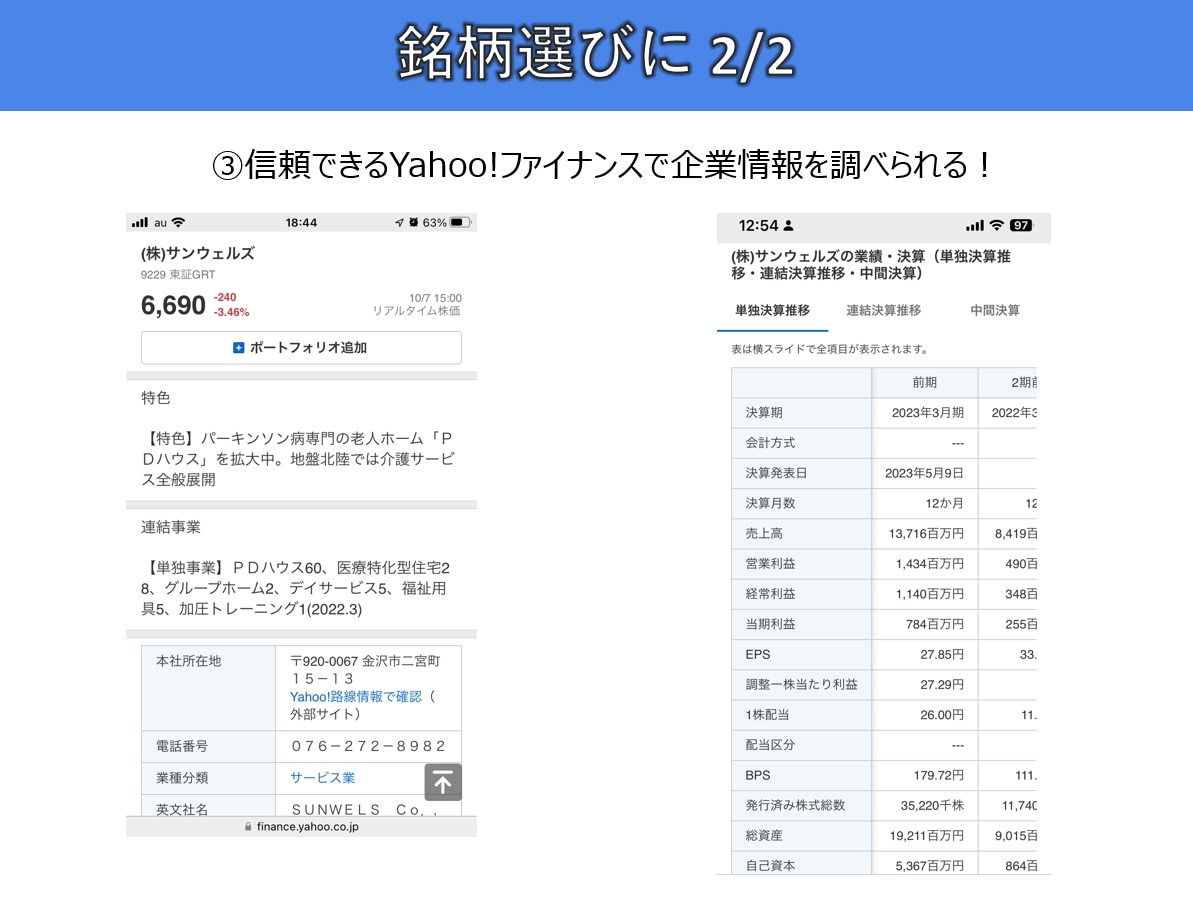Click the signal bars in right phone status bar
1193x897 pixels.
pos(975,225)
